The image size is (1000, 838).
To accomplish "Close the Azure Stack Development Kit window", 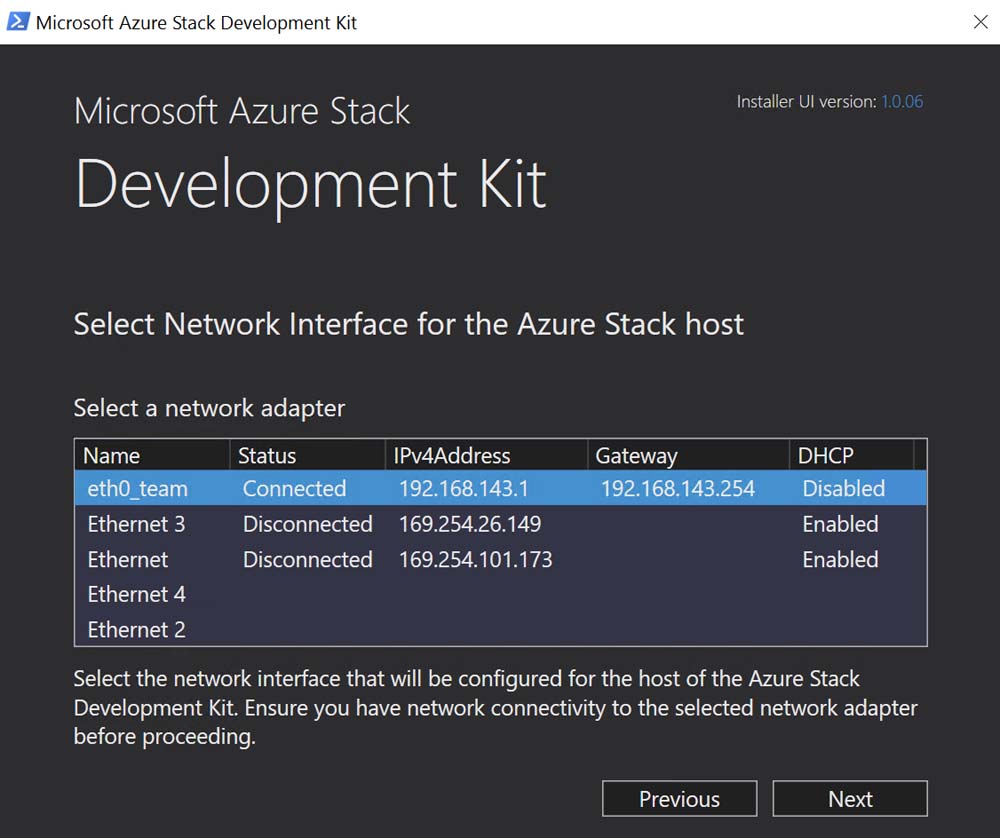I will click(x=980, y=22).
